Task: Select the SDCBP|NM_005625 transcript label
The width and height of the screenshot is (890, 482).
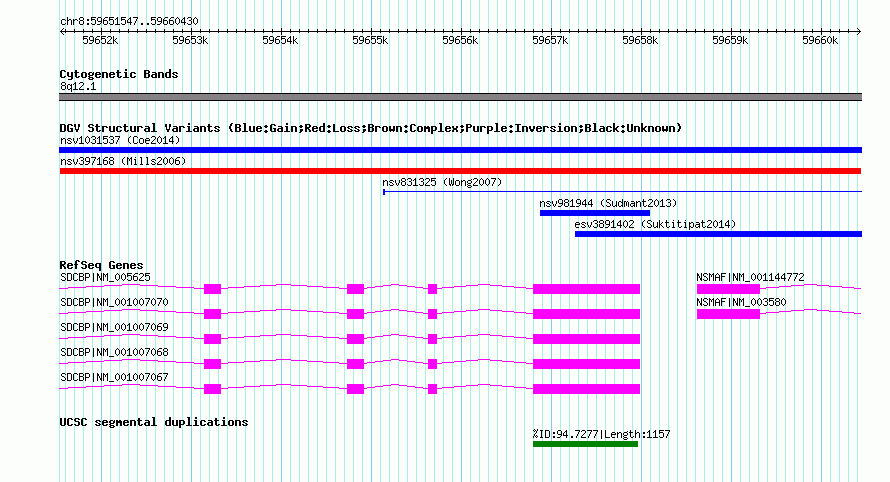Action: [x=106, y=278]
